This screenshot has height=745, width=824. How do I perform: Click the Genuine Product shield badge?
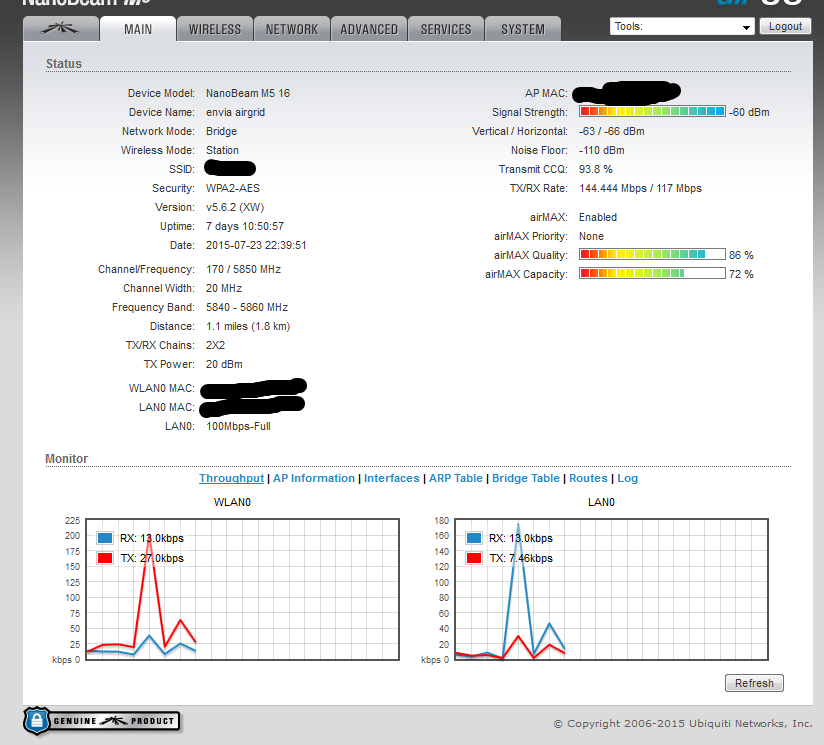(x=101, y=721)
